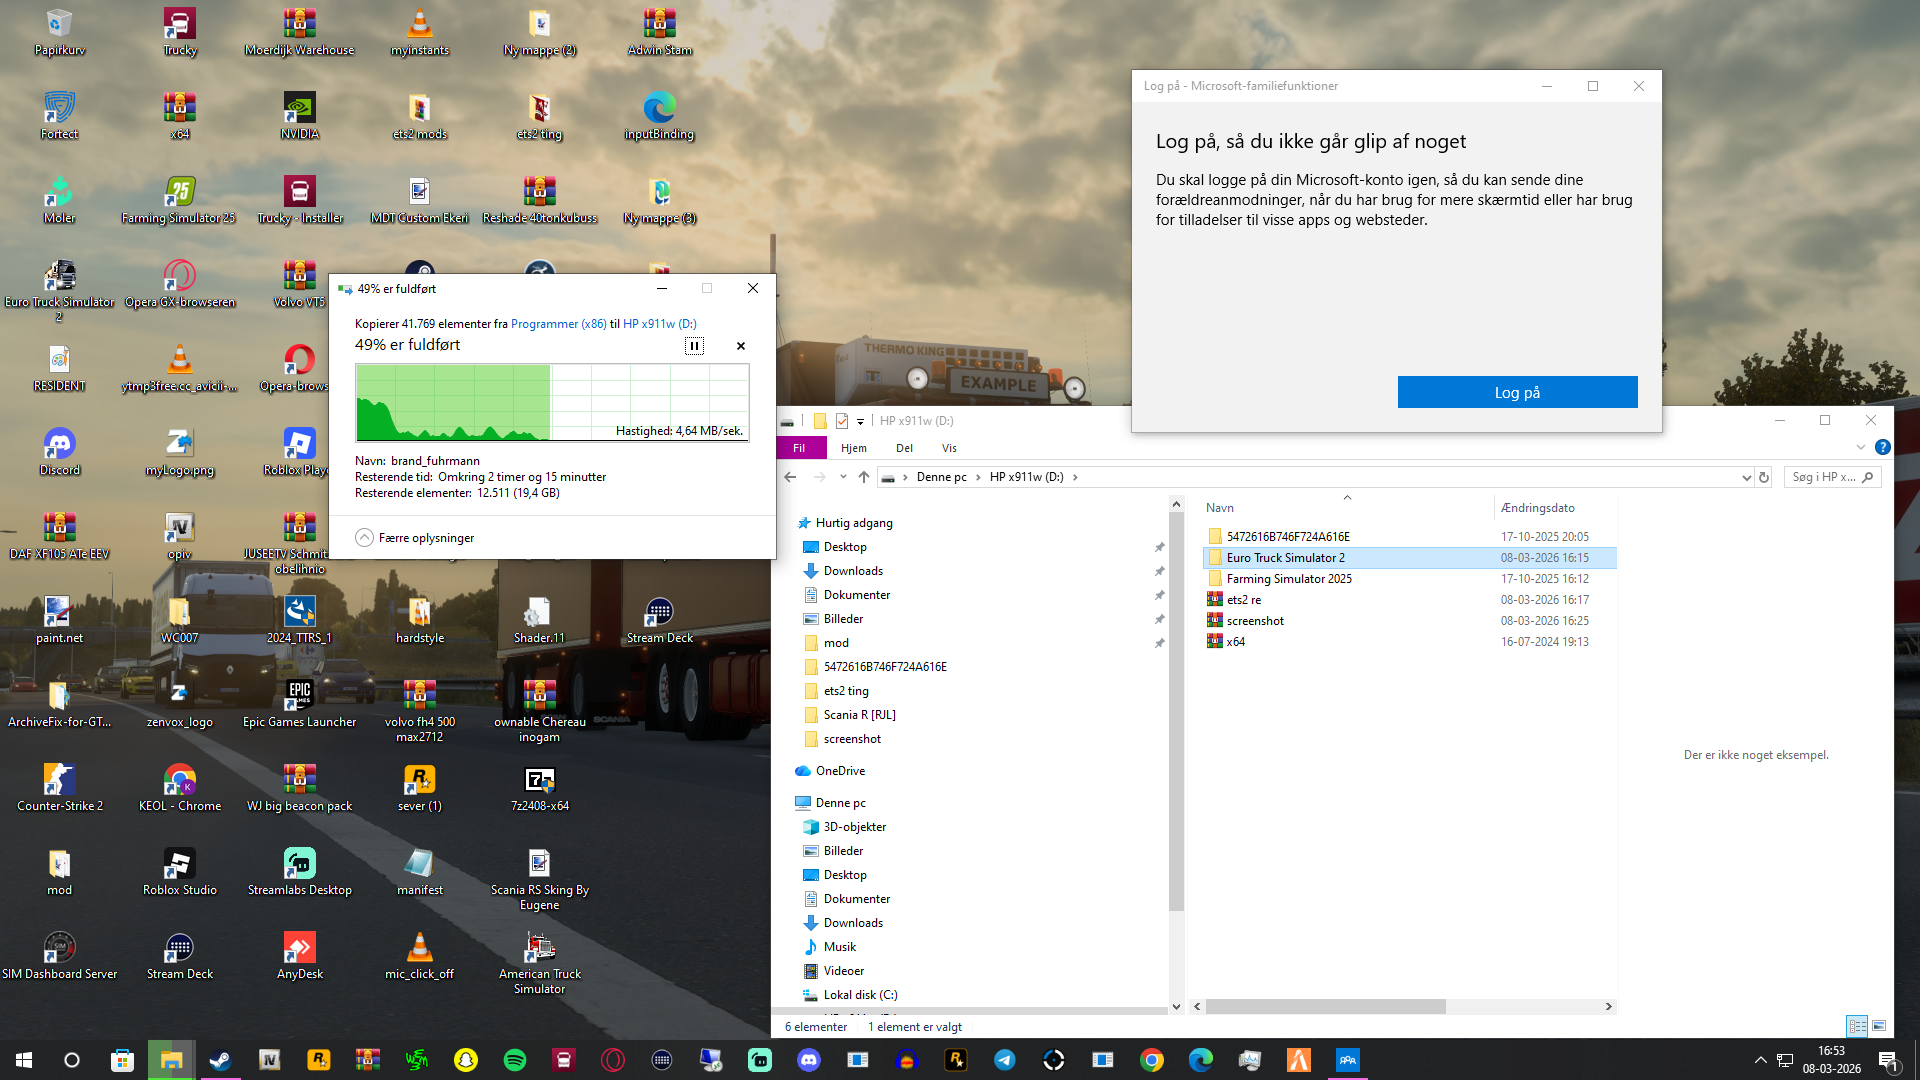
Task: Refresh the HP x911w folder view
Action: click(x=1764, y=477)
